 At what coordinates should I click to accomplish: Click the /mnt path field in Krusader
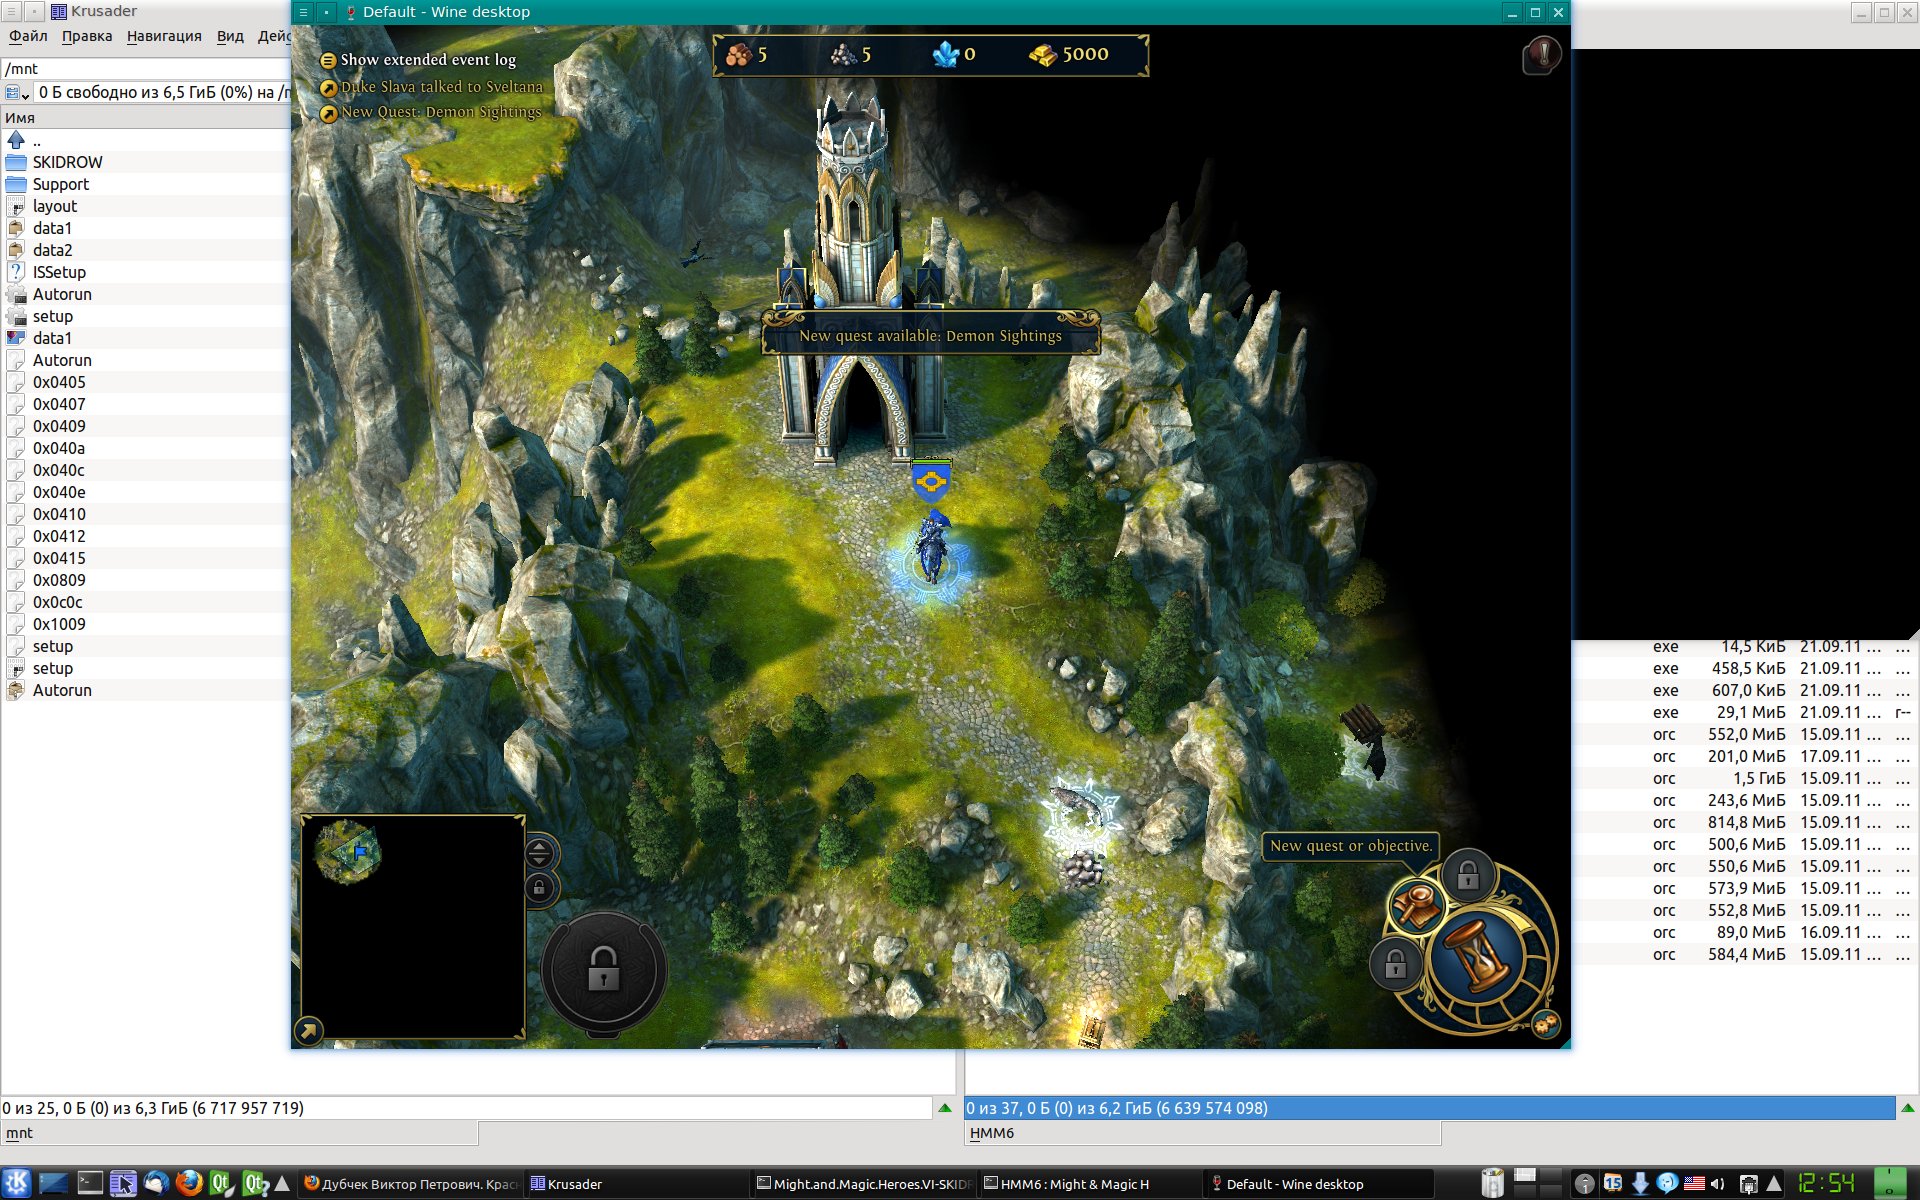(x=146, y=68)
